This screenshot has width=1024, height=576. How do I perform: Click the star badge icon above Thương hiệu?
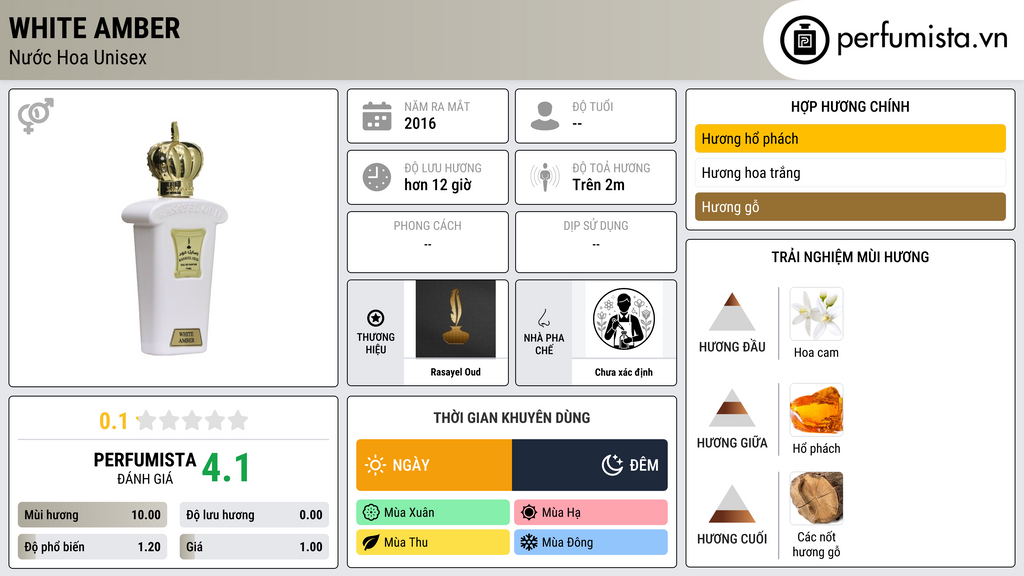376,318
